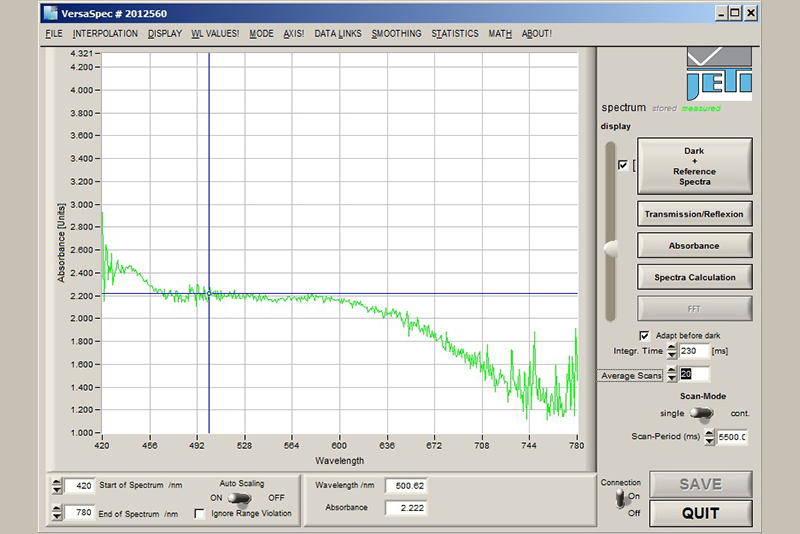Click the WL VALUES! menu item
The image size is (800, 534).
coord(215,34)
